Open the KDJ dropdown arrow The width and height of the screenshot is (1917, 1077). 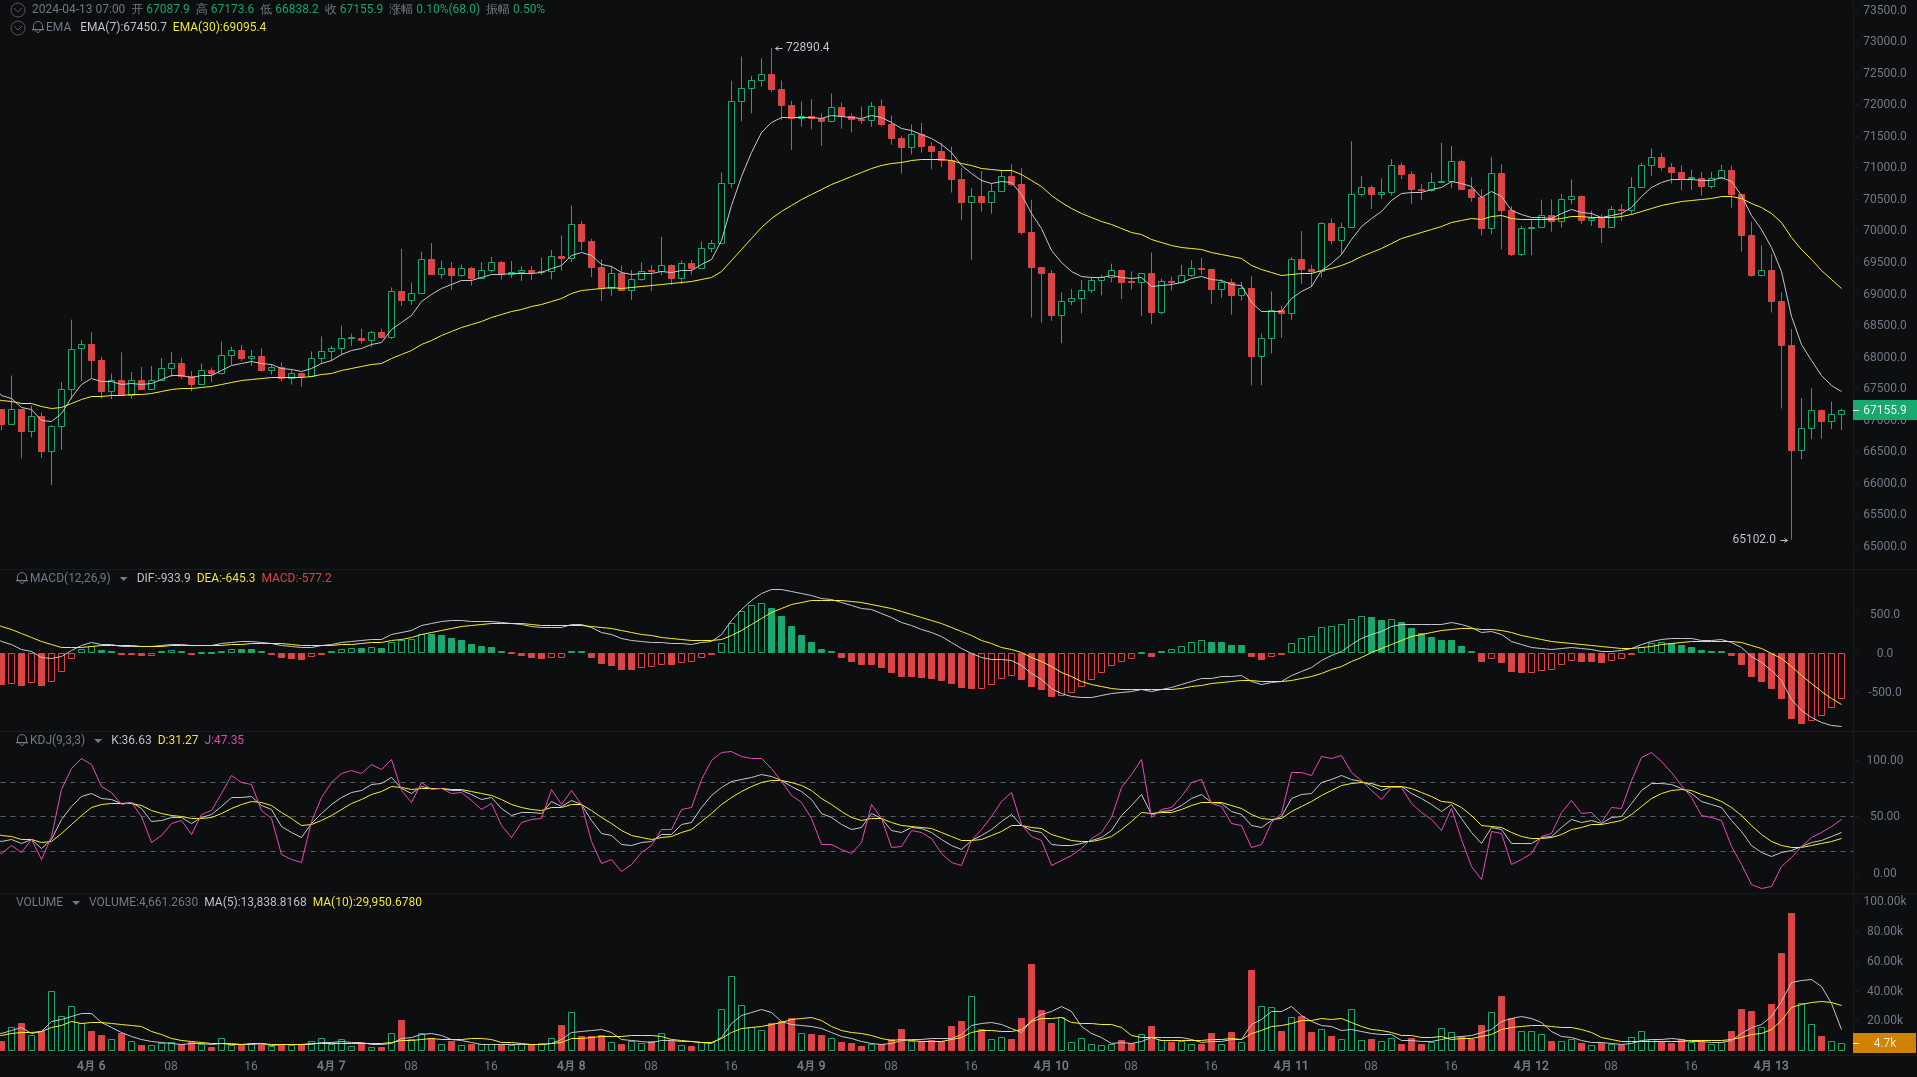coord(96,740)
